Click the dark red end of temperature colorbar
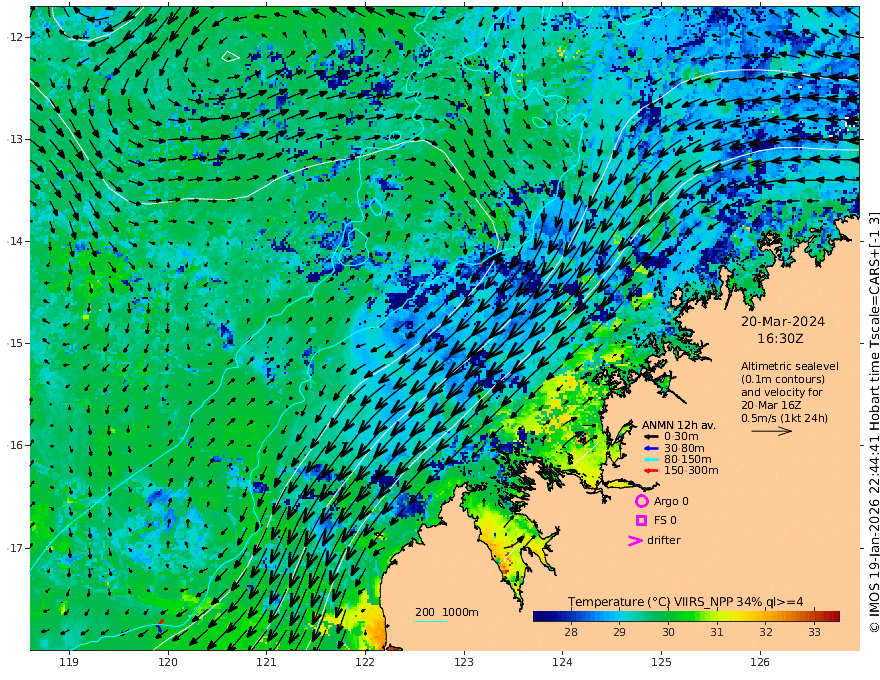The height and width of the screenshot is (680, 880). (x=834, y=617)
